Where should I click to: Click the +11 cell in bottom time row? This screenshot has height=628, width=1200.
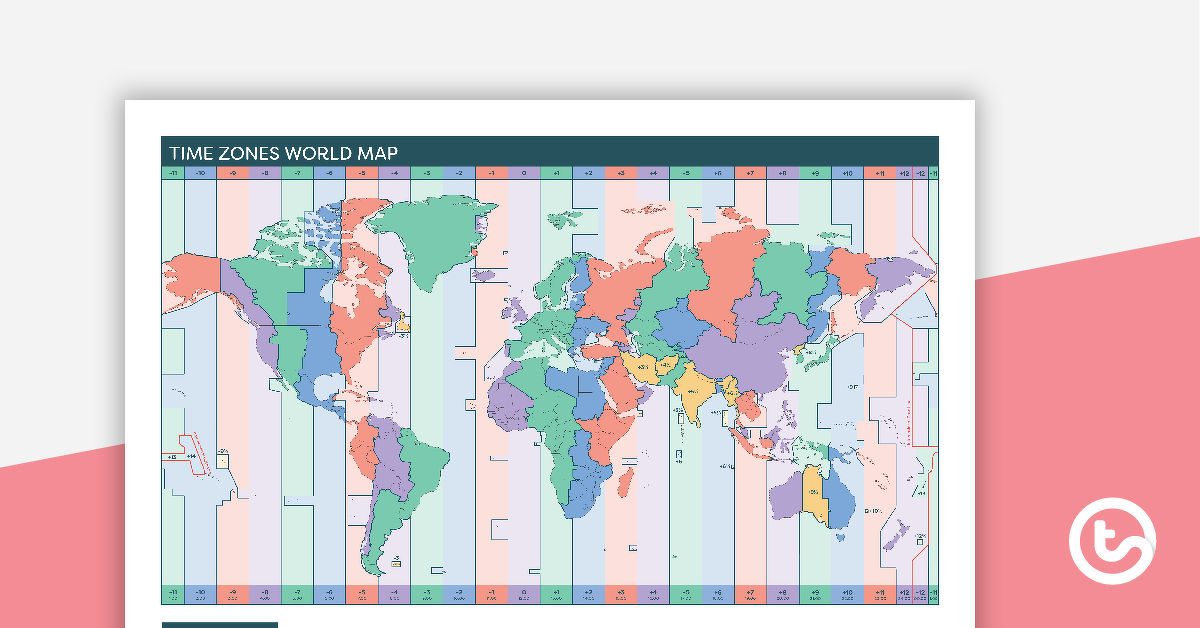coord(879,593)
